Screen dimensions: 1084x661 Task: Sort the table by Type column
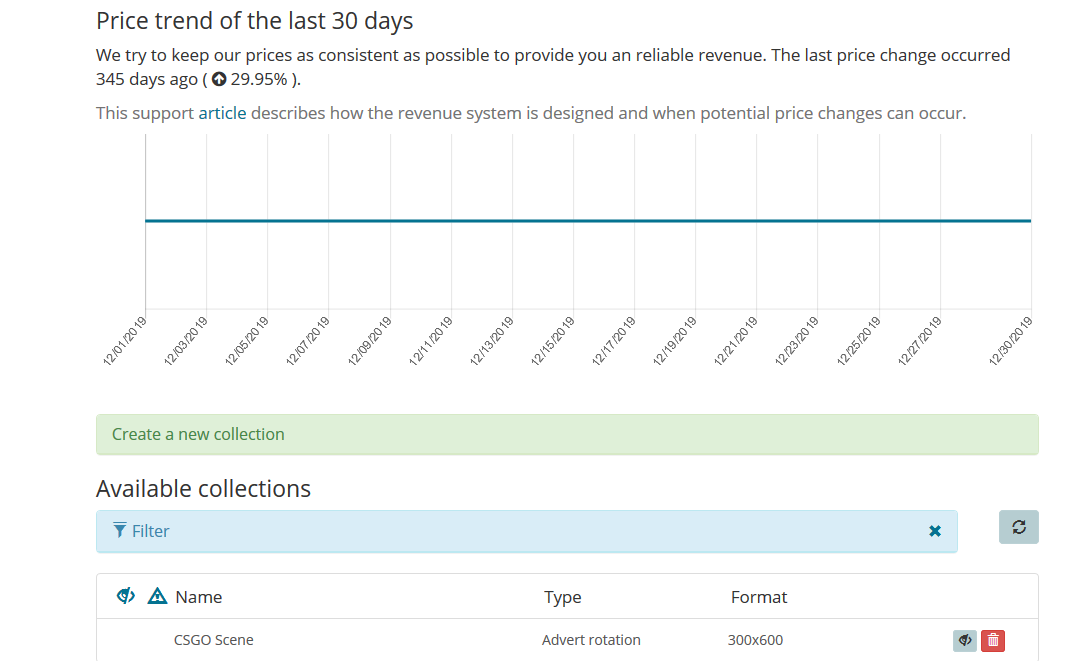[x=562, y=597]
